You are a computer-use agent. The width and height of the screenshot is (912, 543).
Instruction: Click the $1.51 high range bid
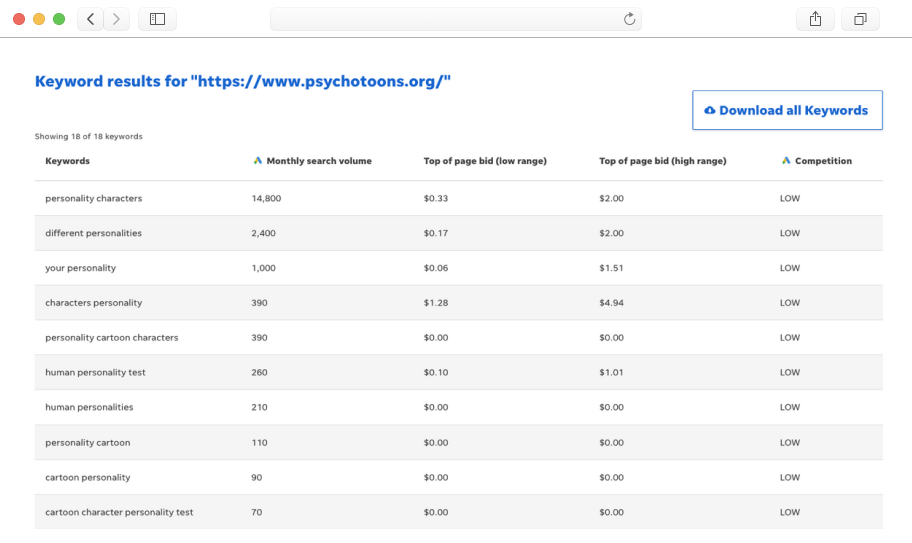pyautogui.click(x=611, y=268)
